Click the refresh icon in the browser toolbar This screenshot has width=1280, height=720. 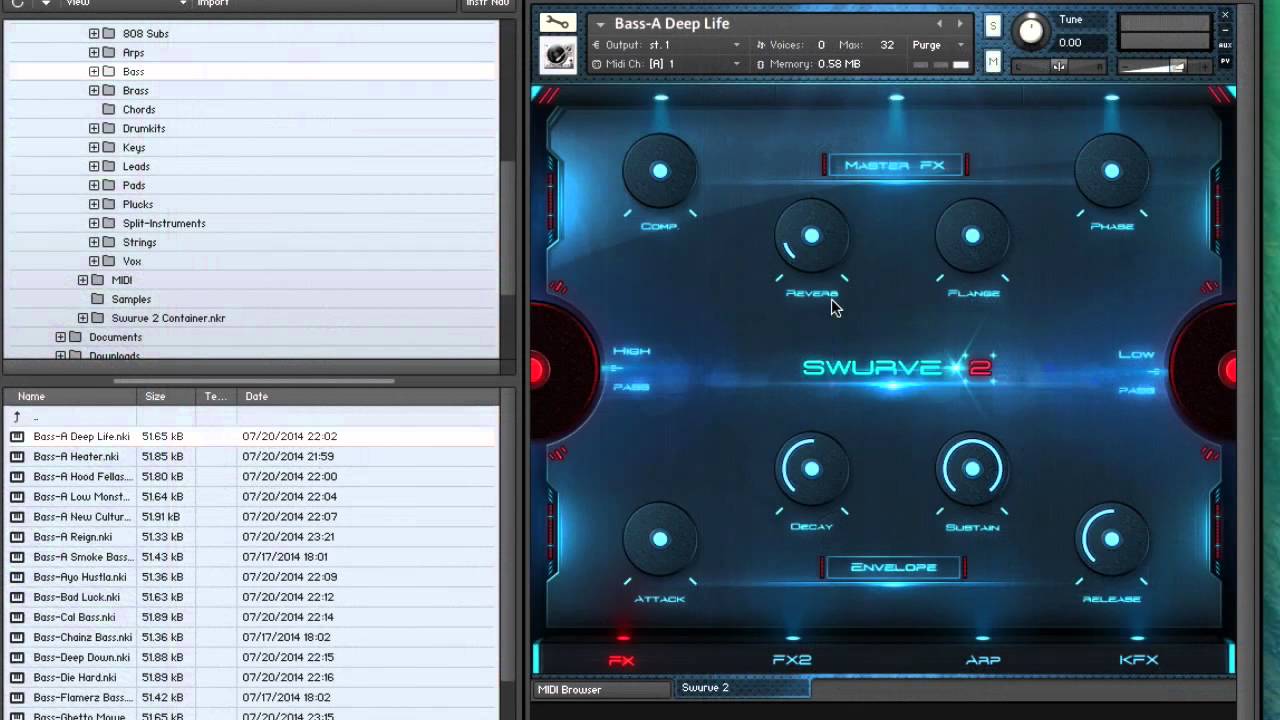click(17, 3)
